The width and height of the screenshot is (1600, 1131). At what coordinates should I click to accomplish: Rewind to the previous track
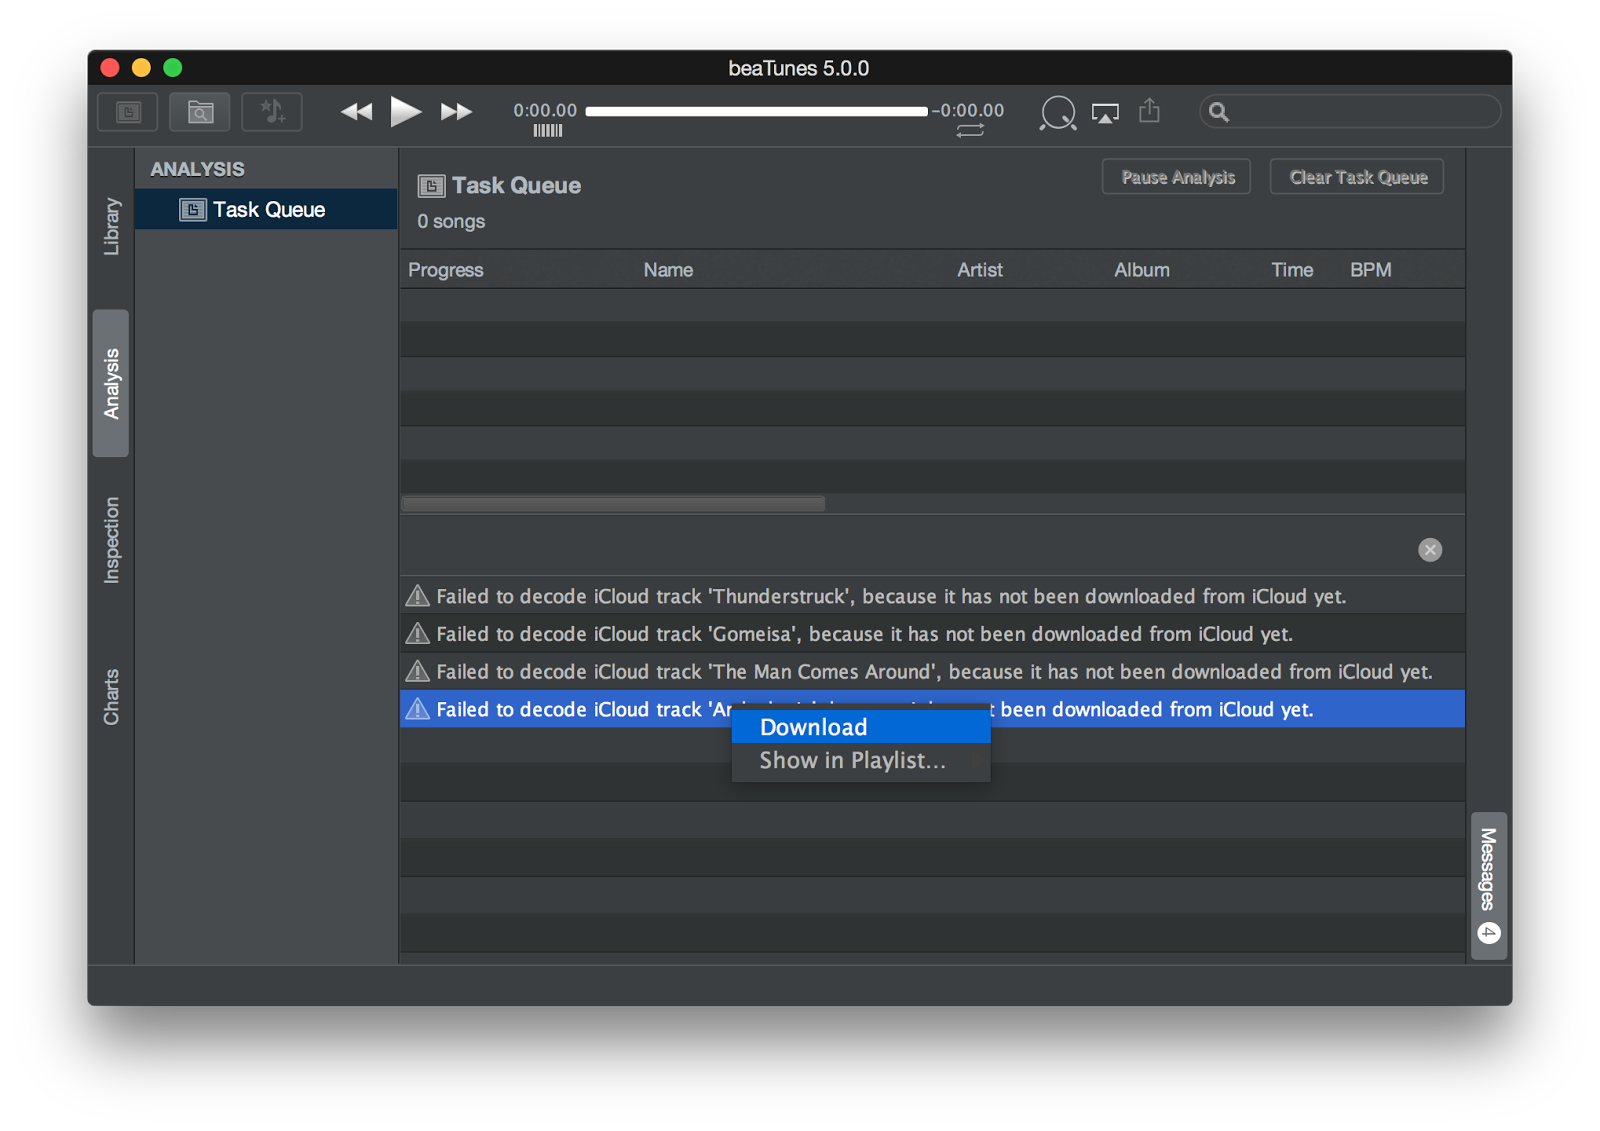pos(356,112)
